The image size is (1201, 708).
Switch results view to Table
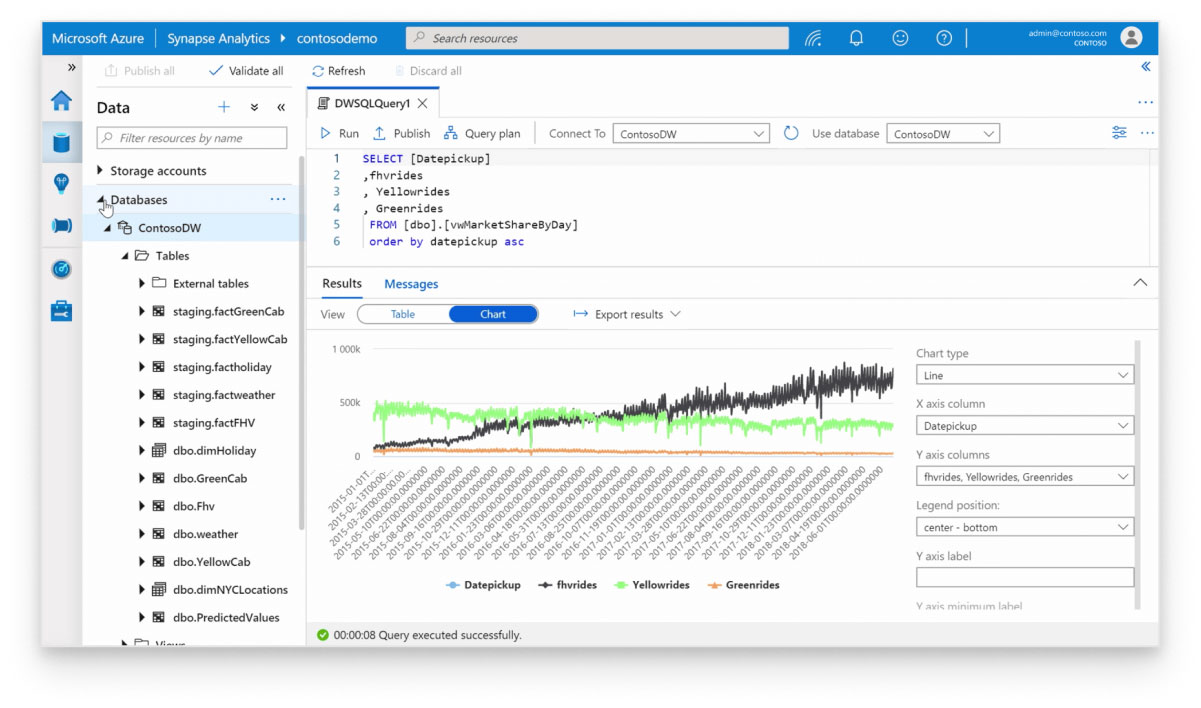click(402, 314)
